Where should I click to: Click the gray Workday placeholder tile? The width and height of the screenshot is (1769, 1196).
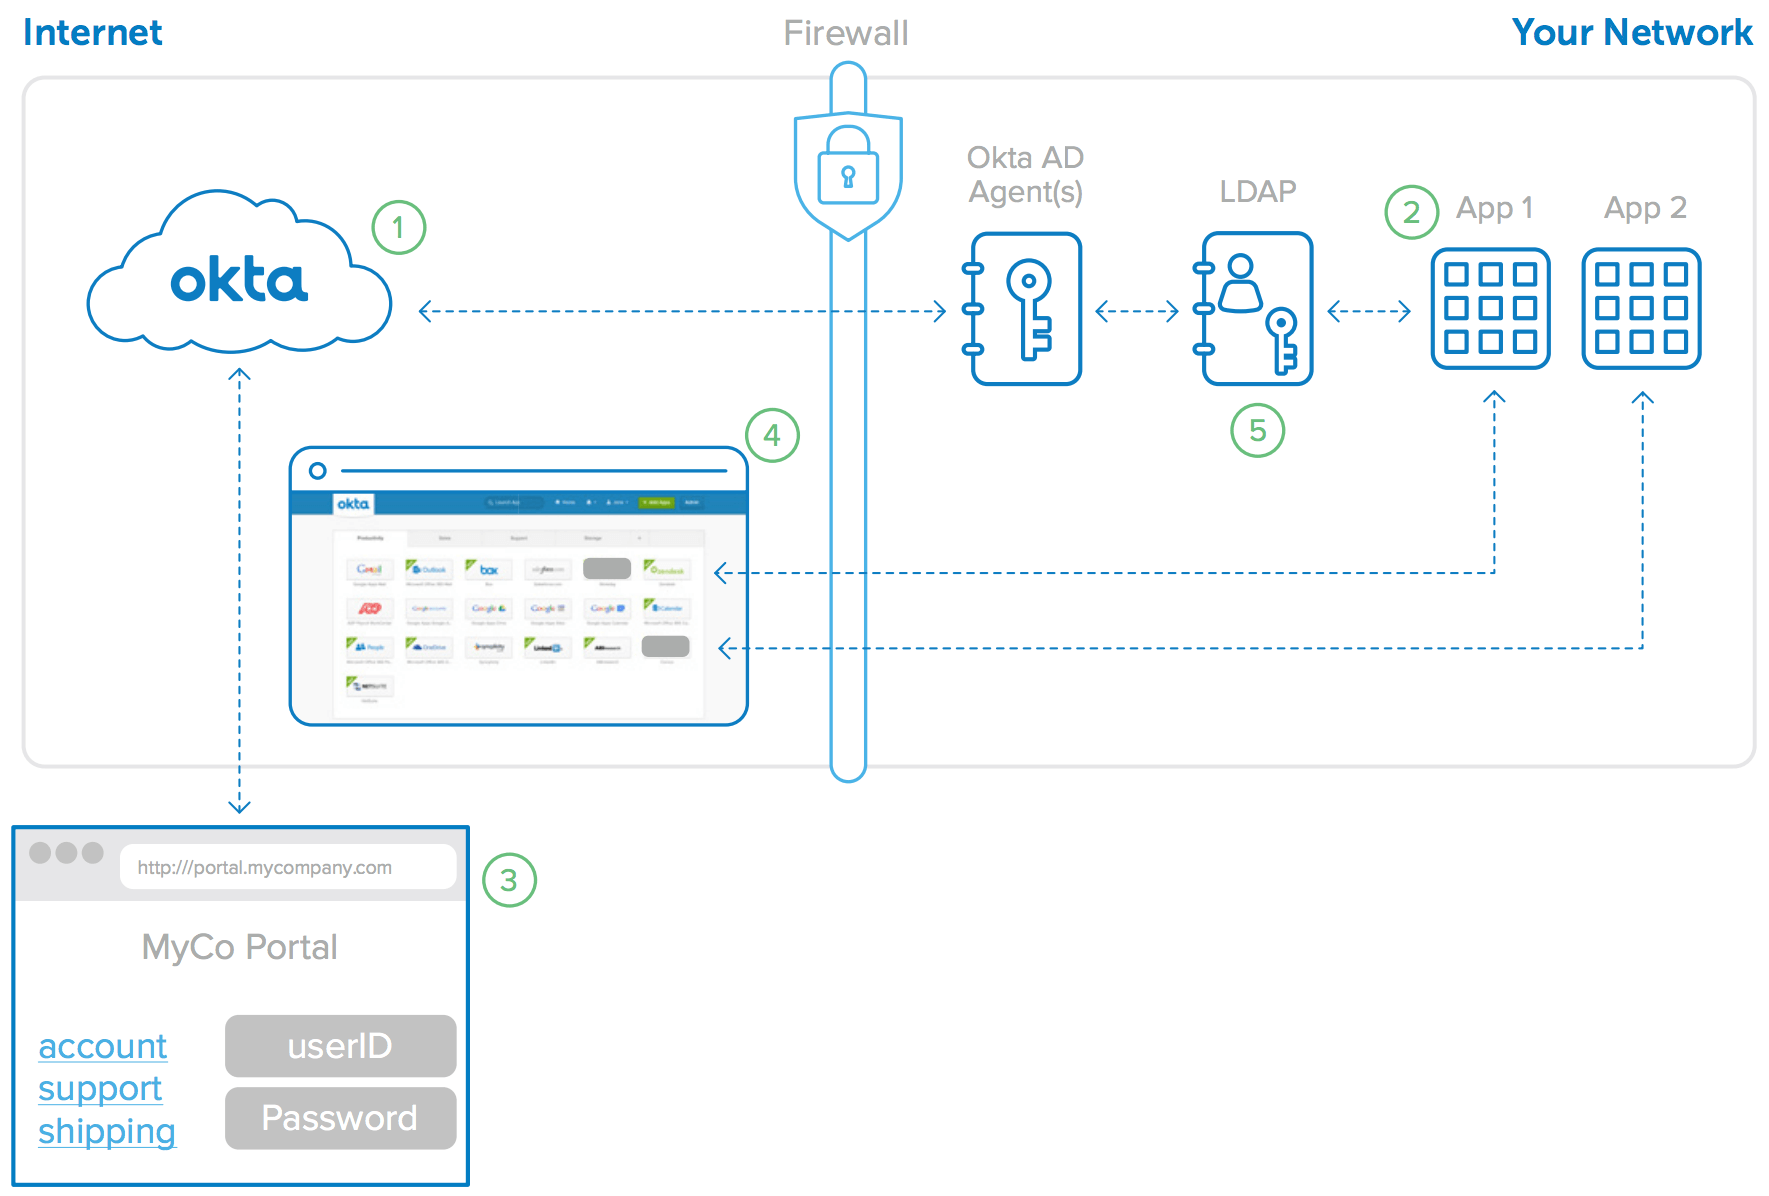click(607, 568)
